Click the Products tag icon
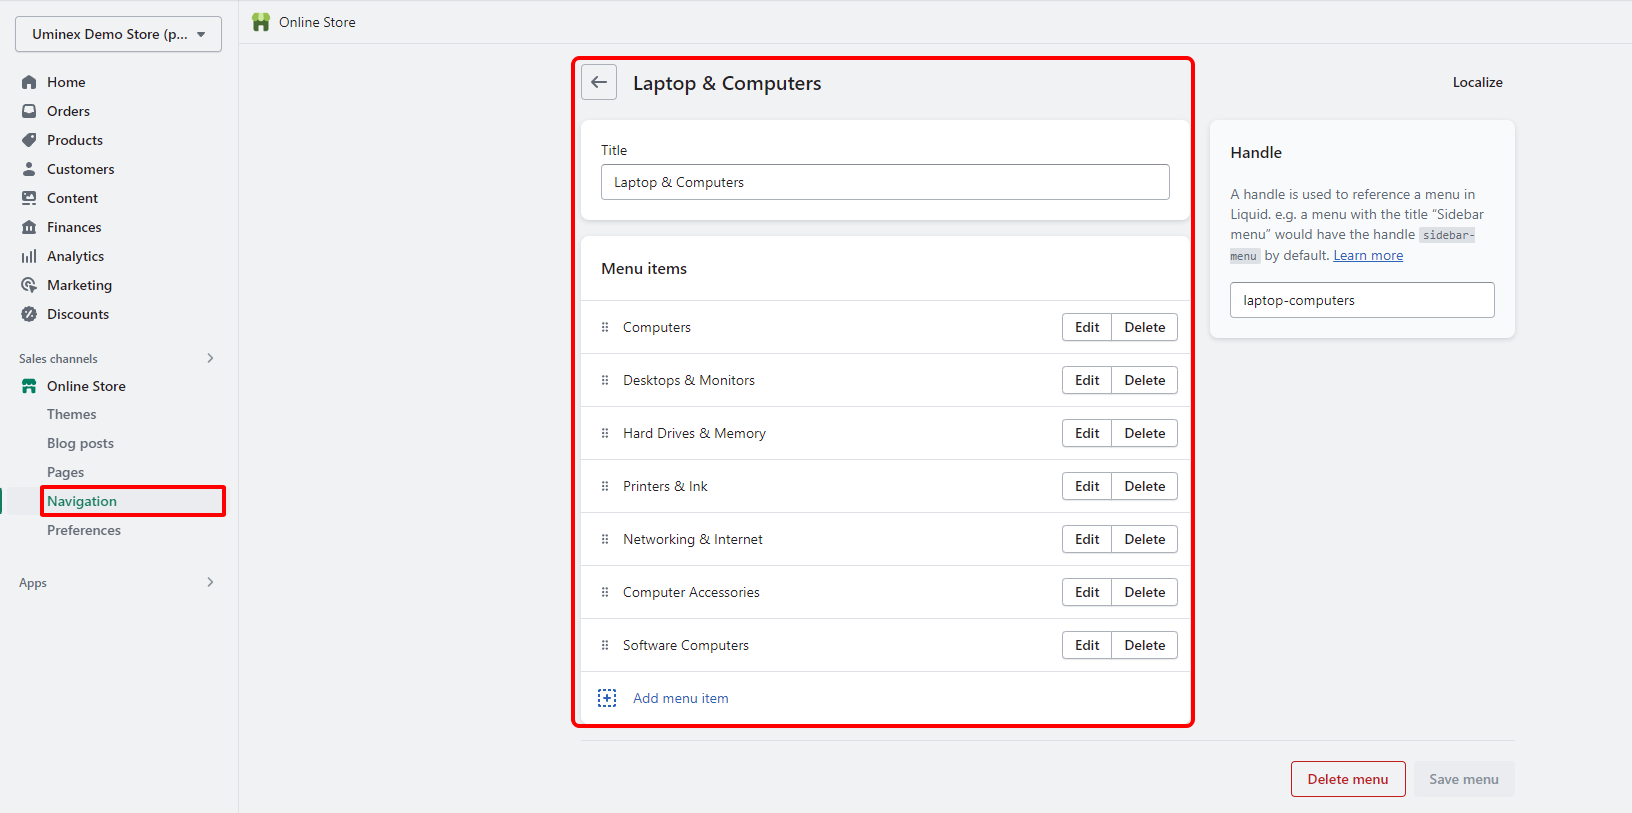The width and height of the screenshot is (1632, 813). [29, 140]
